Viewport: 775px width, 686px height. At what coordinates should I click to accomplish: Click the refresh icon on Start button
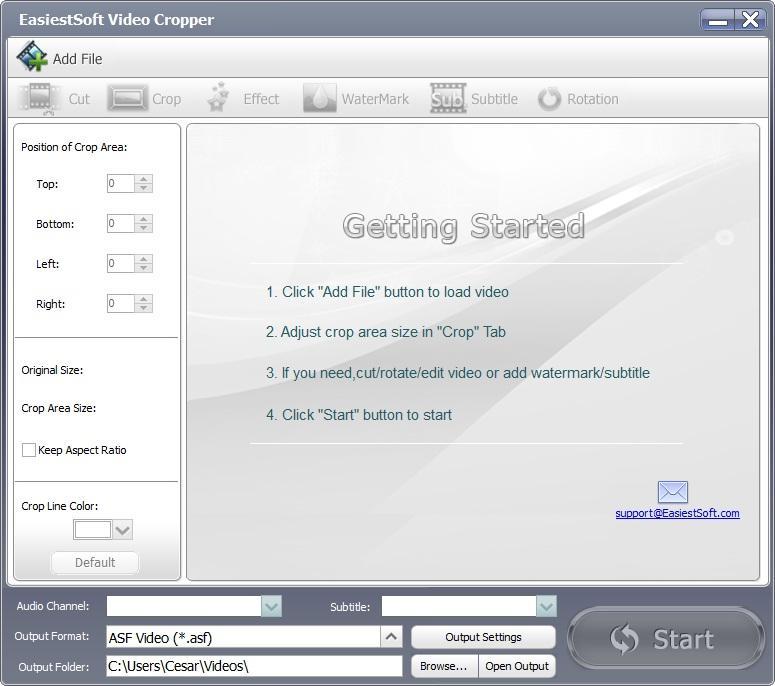[x=624, y=639]
